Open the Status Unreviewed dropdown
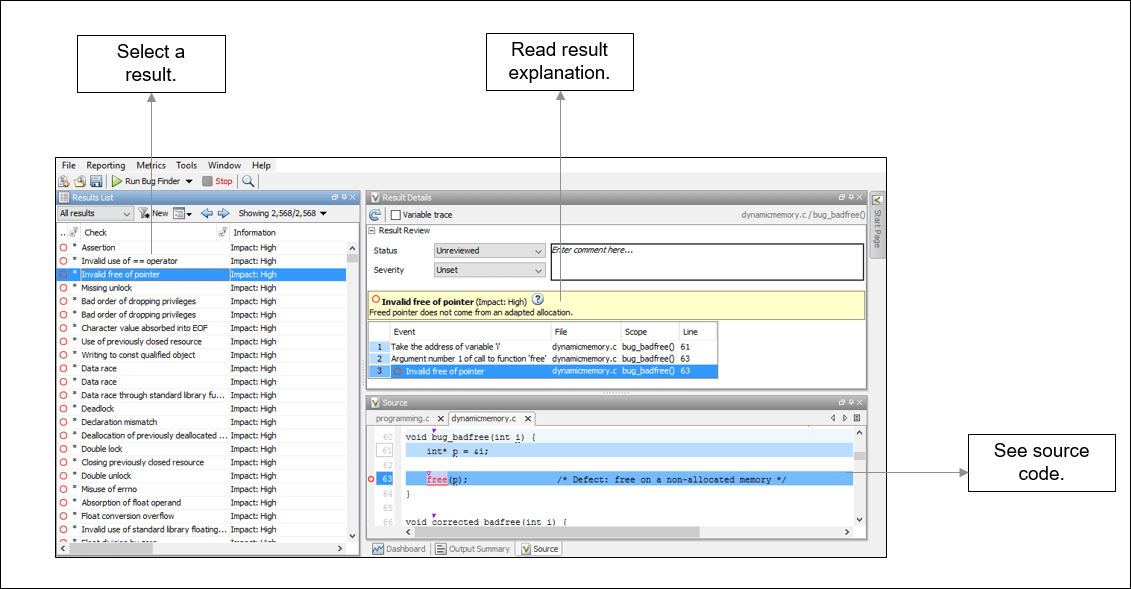1131x589 pixels. click(x=489, y=251)
